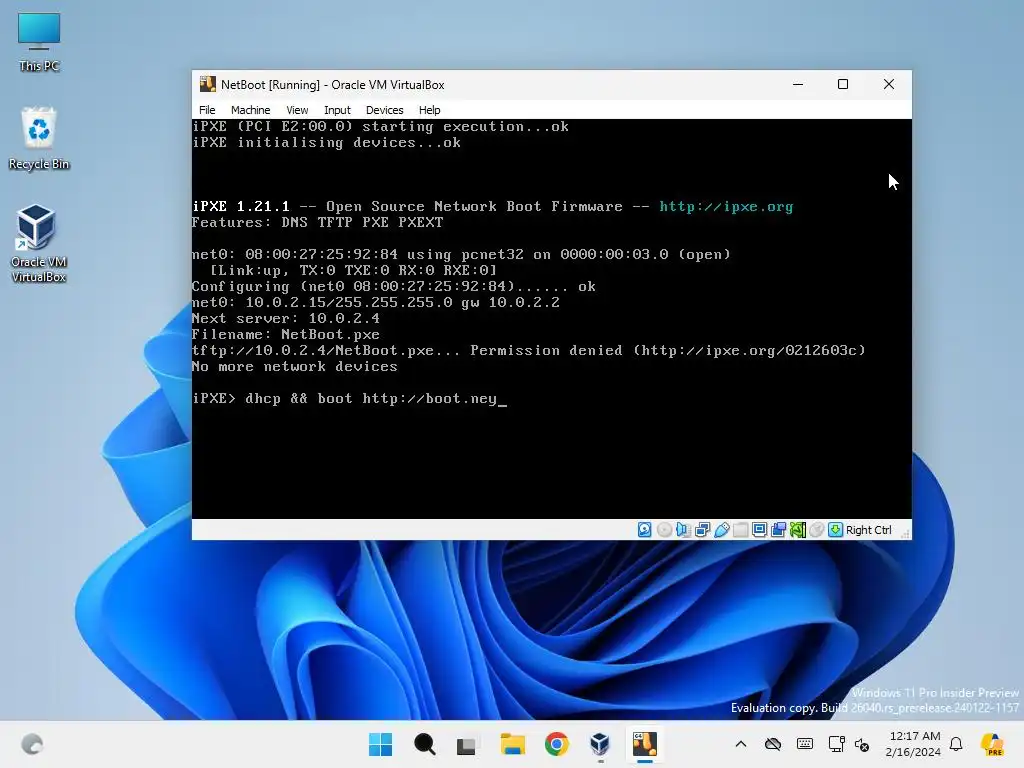Click the recording status icon

tap(778, 530)
